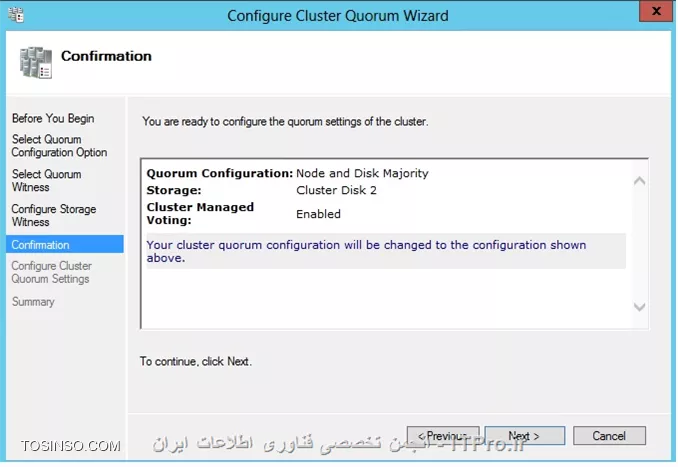Click the Storage label
This screenshot has height=467, width=678.
[x=174, y=190]
